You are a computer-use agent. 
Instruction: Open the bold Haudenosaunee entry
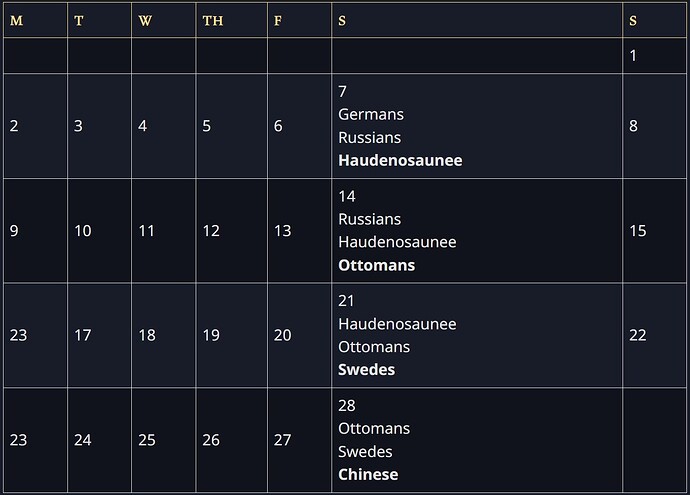pyautogui.click(x=400, y=160)
